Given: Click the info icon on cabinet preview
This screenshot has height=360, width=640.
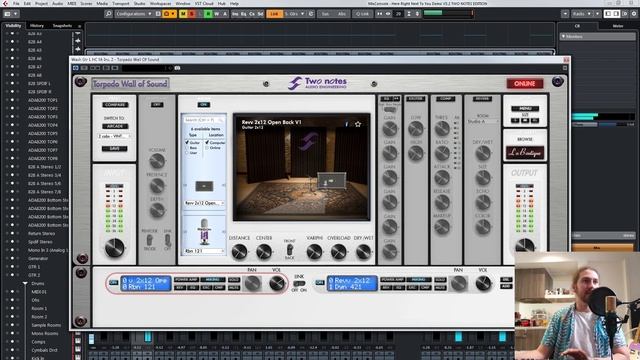Looking at the screenshot, I should (347, 124).
